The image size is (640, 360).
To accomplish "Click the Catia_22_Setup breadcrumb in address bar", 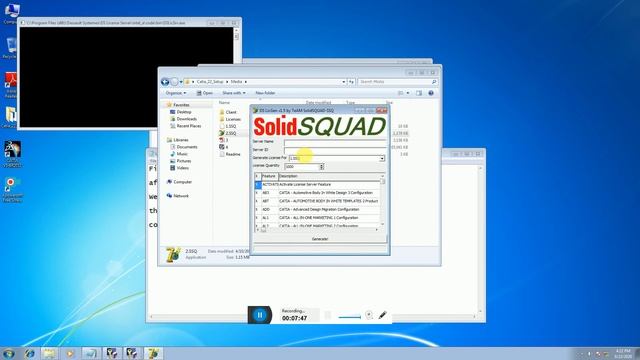I will pyautogui.click(x=210, y=82).
